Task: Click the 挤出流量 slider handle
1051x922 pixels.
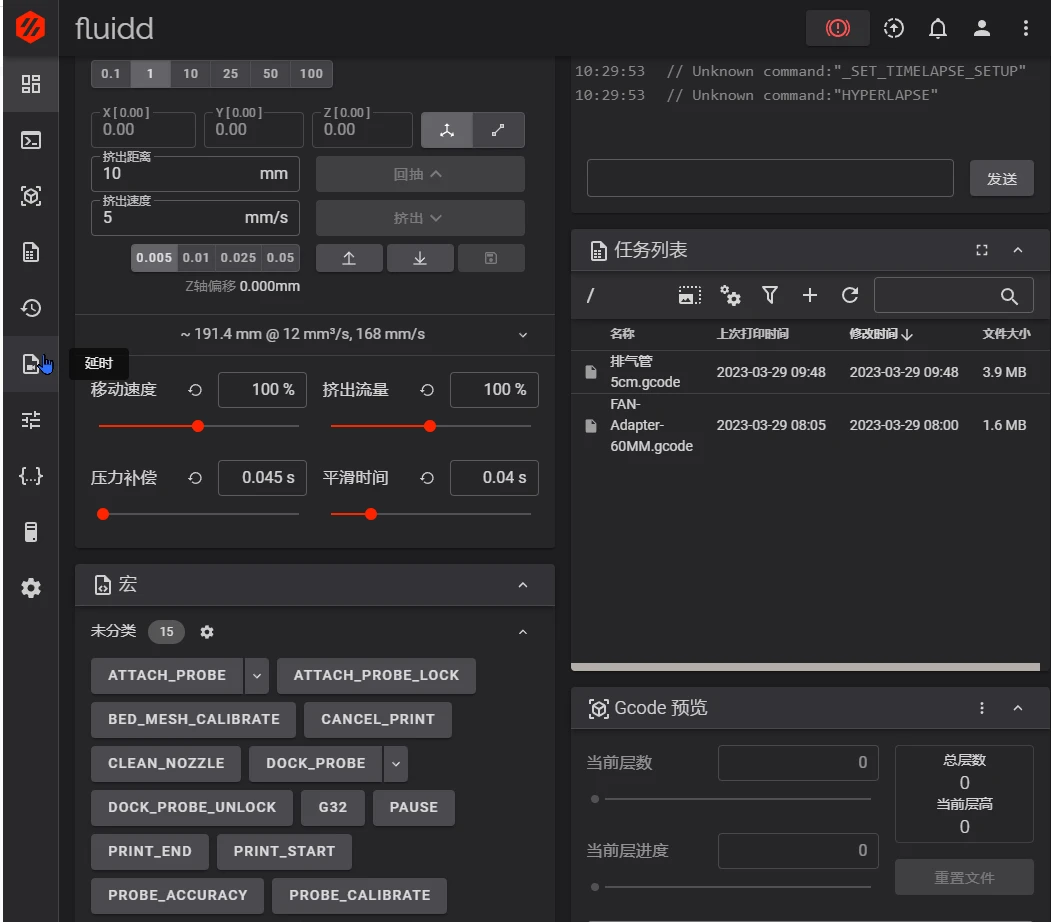Action: (x=430, y=426)
